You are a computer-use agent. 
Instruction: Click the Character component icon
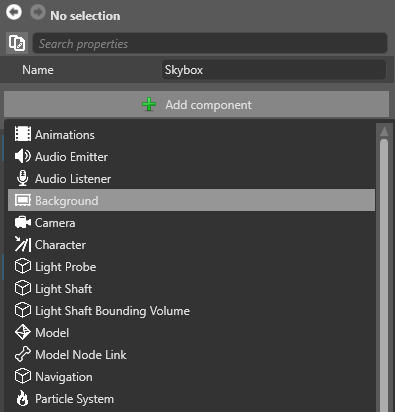(23, 244)
